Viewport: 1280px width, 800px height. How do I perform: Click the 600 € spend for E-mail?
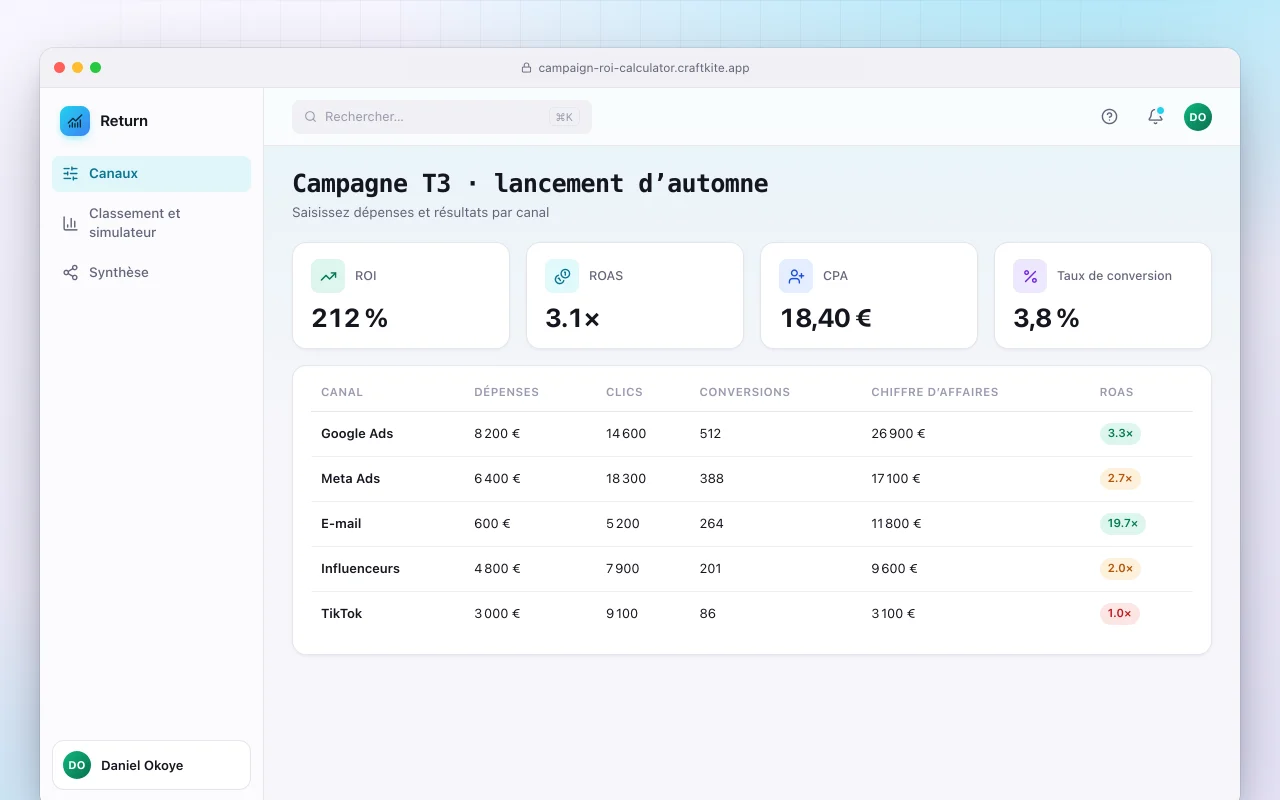click(492, 524)
